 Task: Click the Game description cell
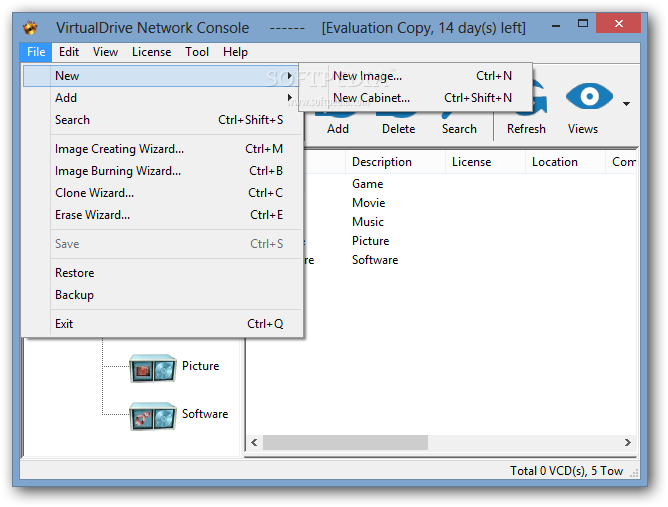click(x=368, y=184)
